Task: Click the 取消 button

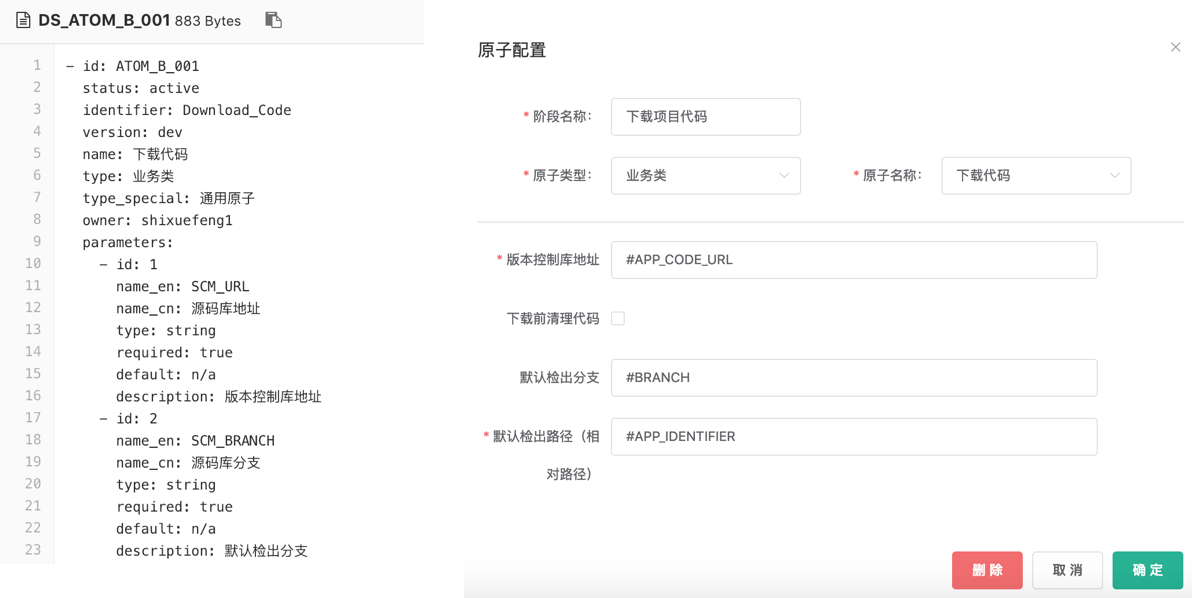Action: coord(1067,570)
